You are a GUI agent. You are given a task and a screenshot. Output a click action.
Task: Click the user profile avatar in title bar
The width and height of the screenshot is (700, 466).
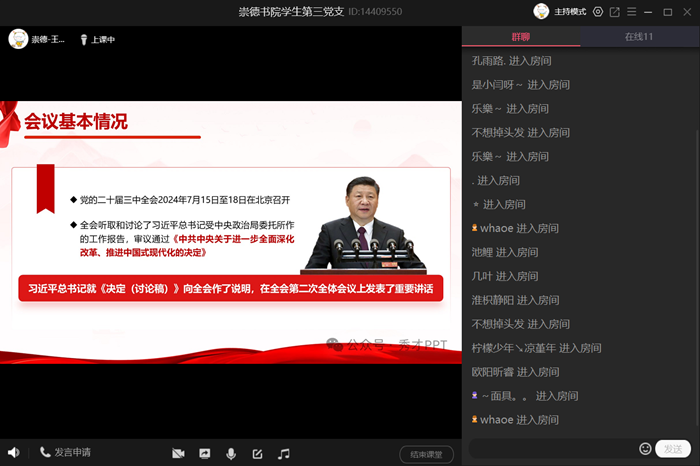[x=541, y=12]
